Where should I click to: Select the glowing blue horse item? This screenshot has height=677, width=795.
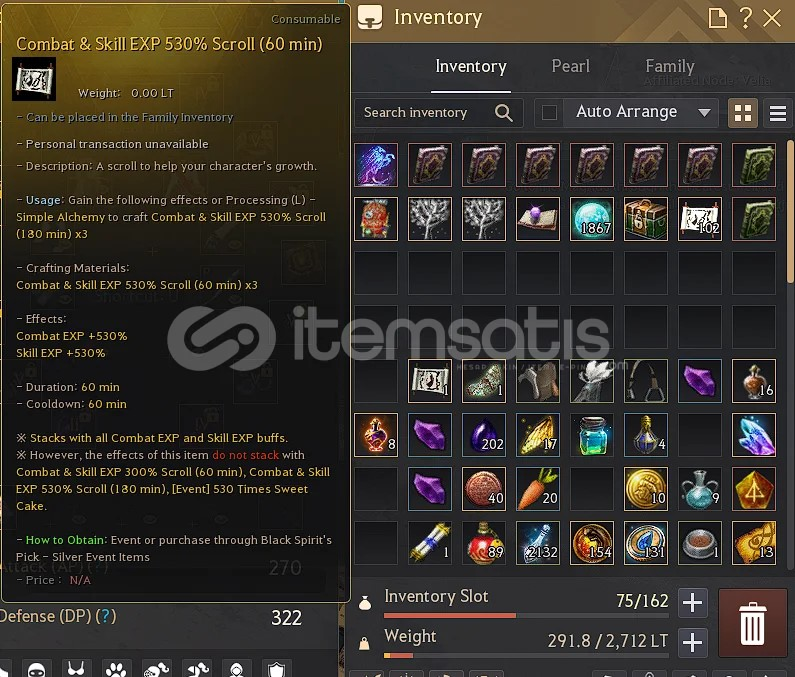(x=376, y=165)
